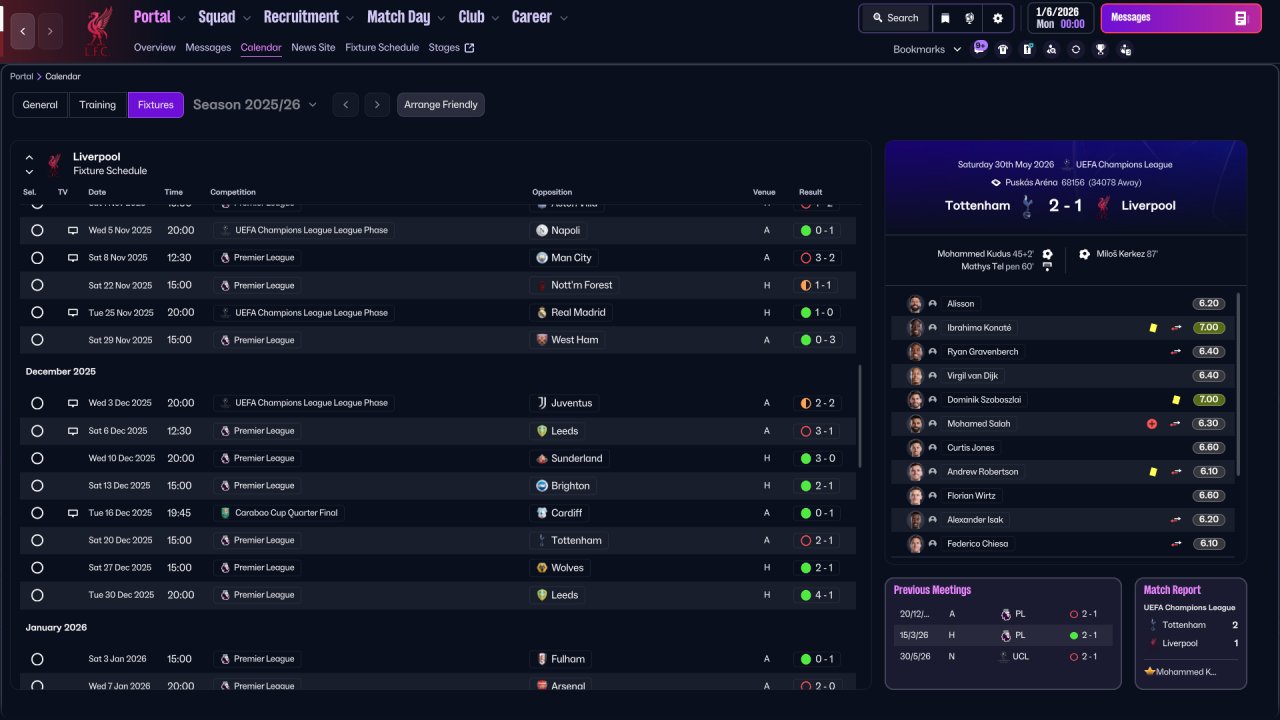Go to next season with right arrow
The image size is (1280, 720).
376,105
